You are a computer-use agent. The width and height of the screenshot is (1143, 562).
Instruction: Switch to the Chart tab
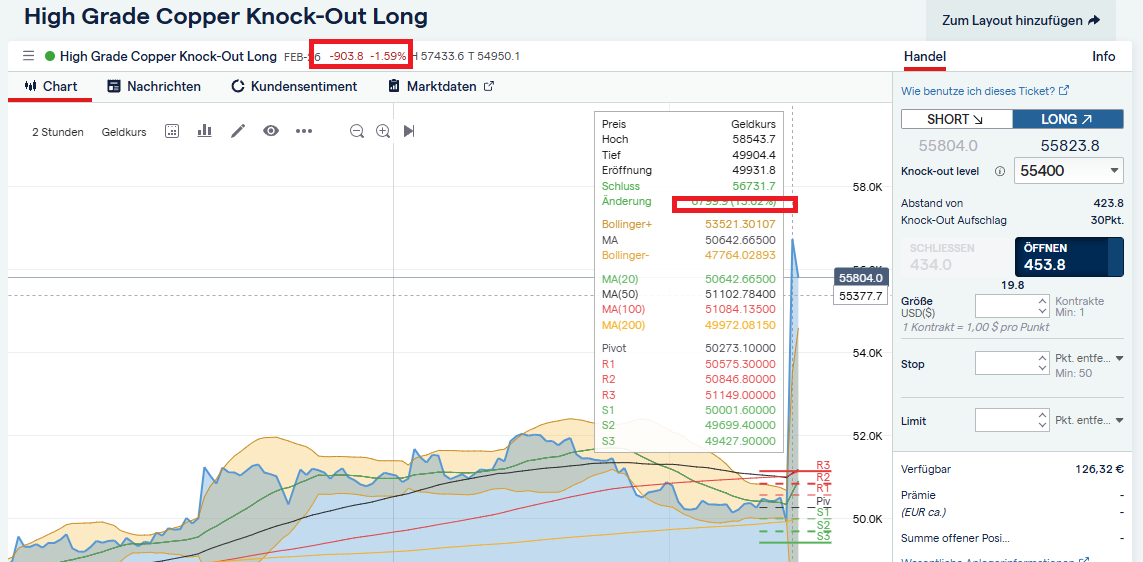coord(50,86)
